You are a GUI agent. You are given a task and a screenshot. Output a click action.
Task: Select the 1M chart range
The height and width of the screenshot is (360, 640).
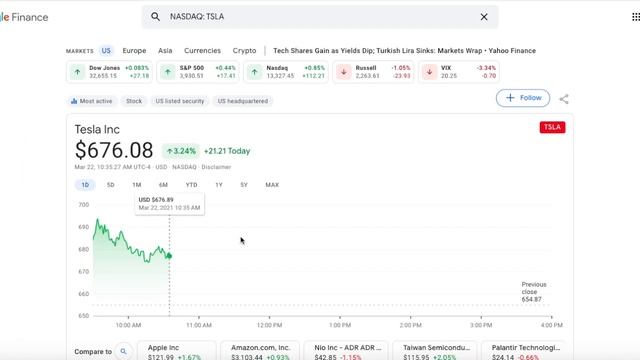click(x=137, y=185)
